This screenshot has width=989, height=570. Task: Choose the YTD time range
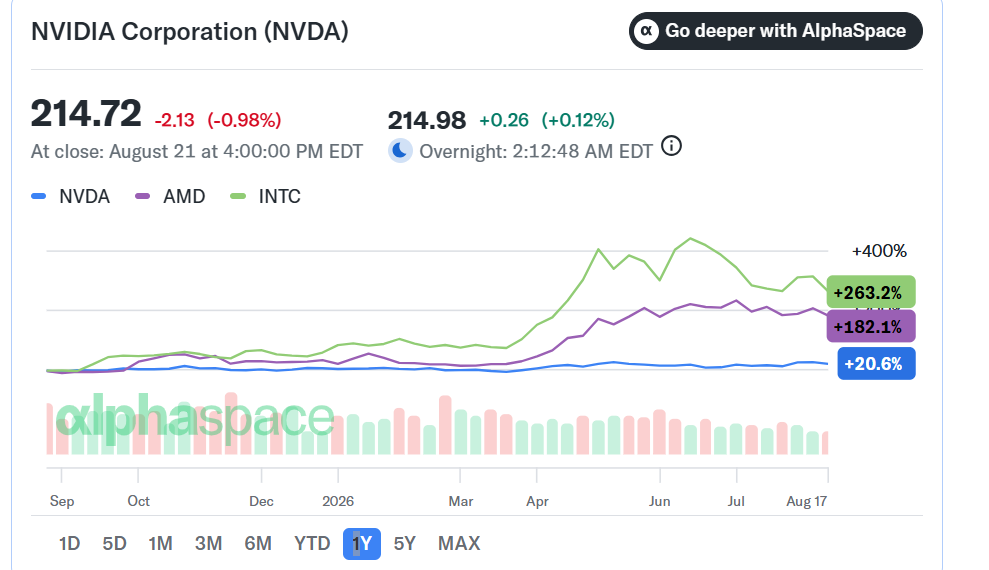coord(312,544)
